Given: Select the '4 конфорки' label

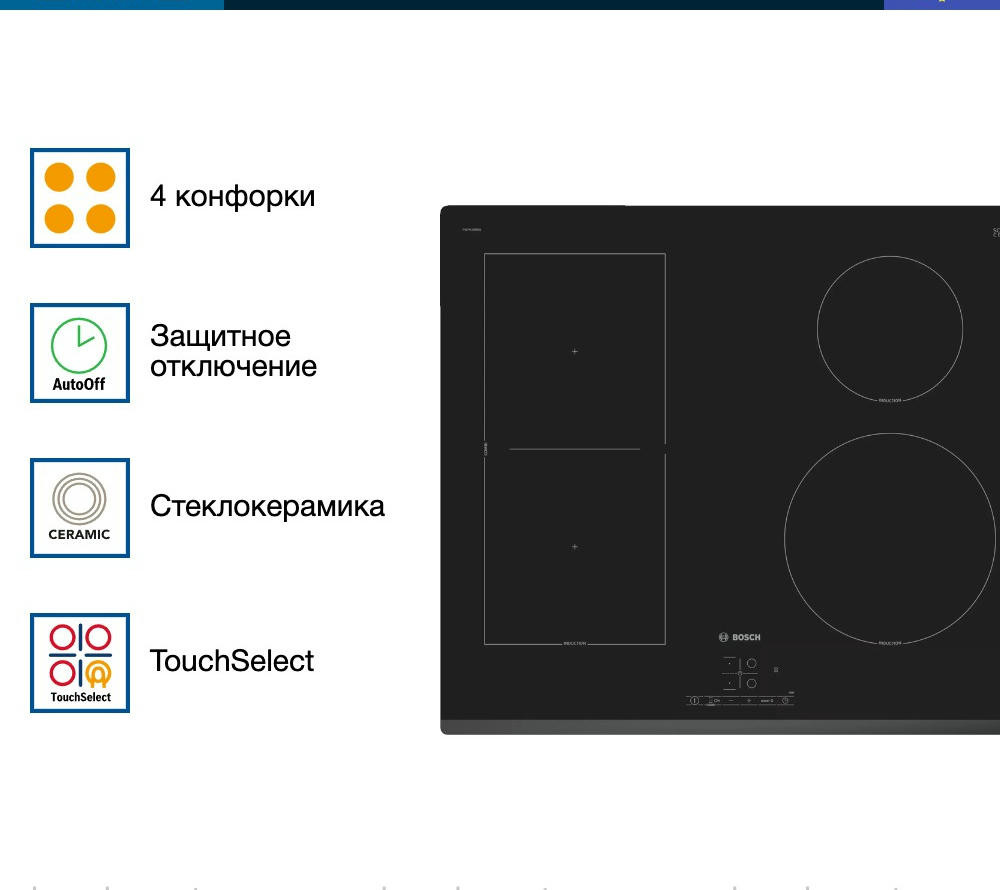Looking at the screenshot, I should [232, 196].
